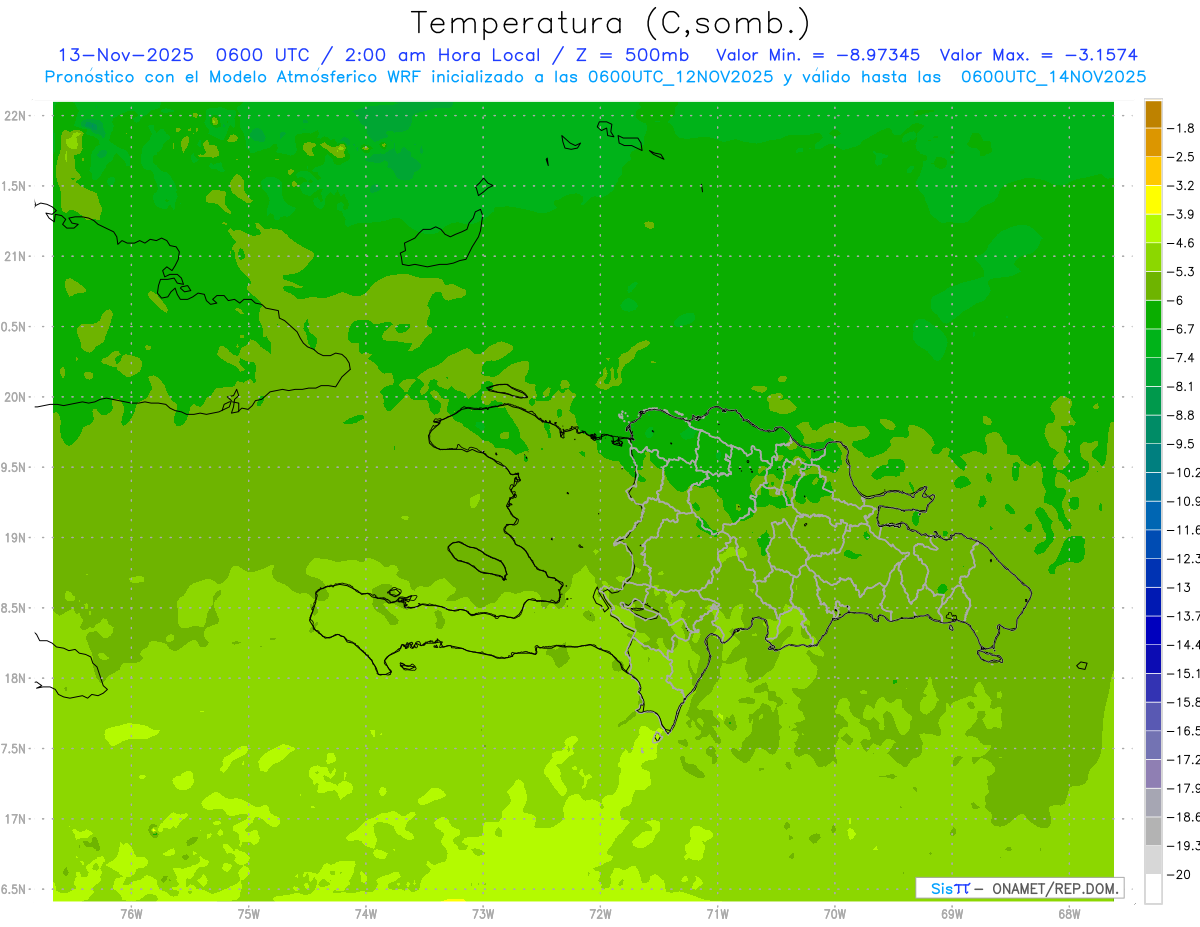Click the -2.5 colorbar label

(1182, 157)
